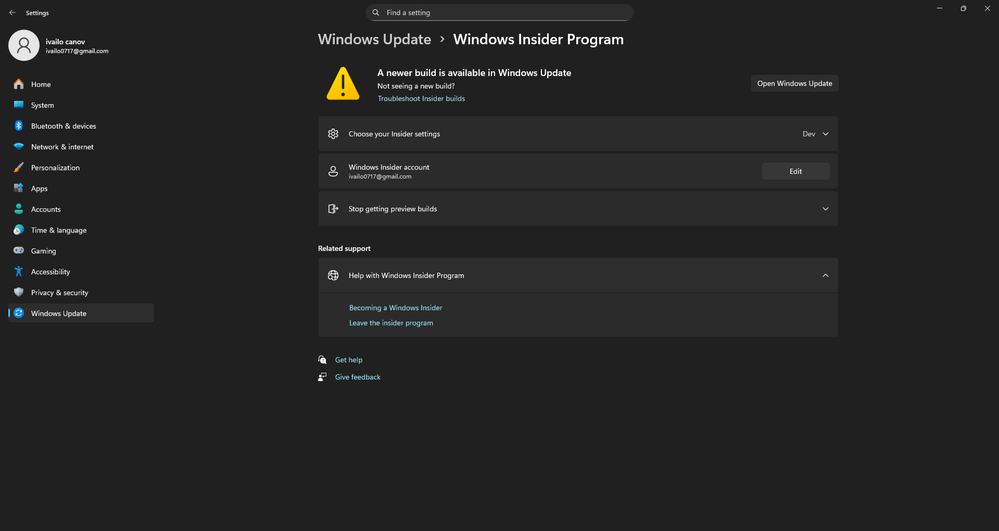Click the Windows Insider account person icon
The image size is (999, 531).
click(333, 171)
